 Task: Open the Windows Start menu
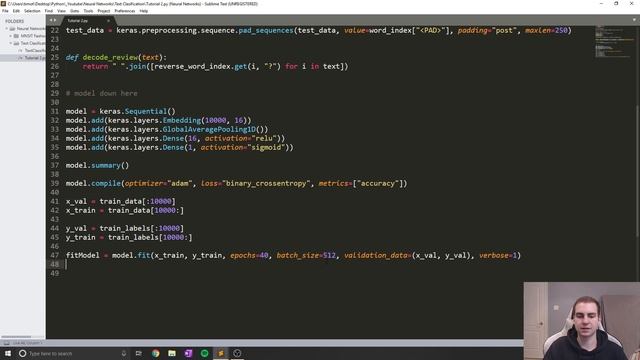click(x=8, y=353)
